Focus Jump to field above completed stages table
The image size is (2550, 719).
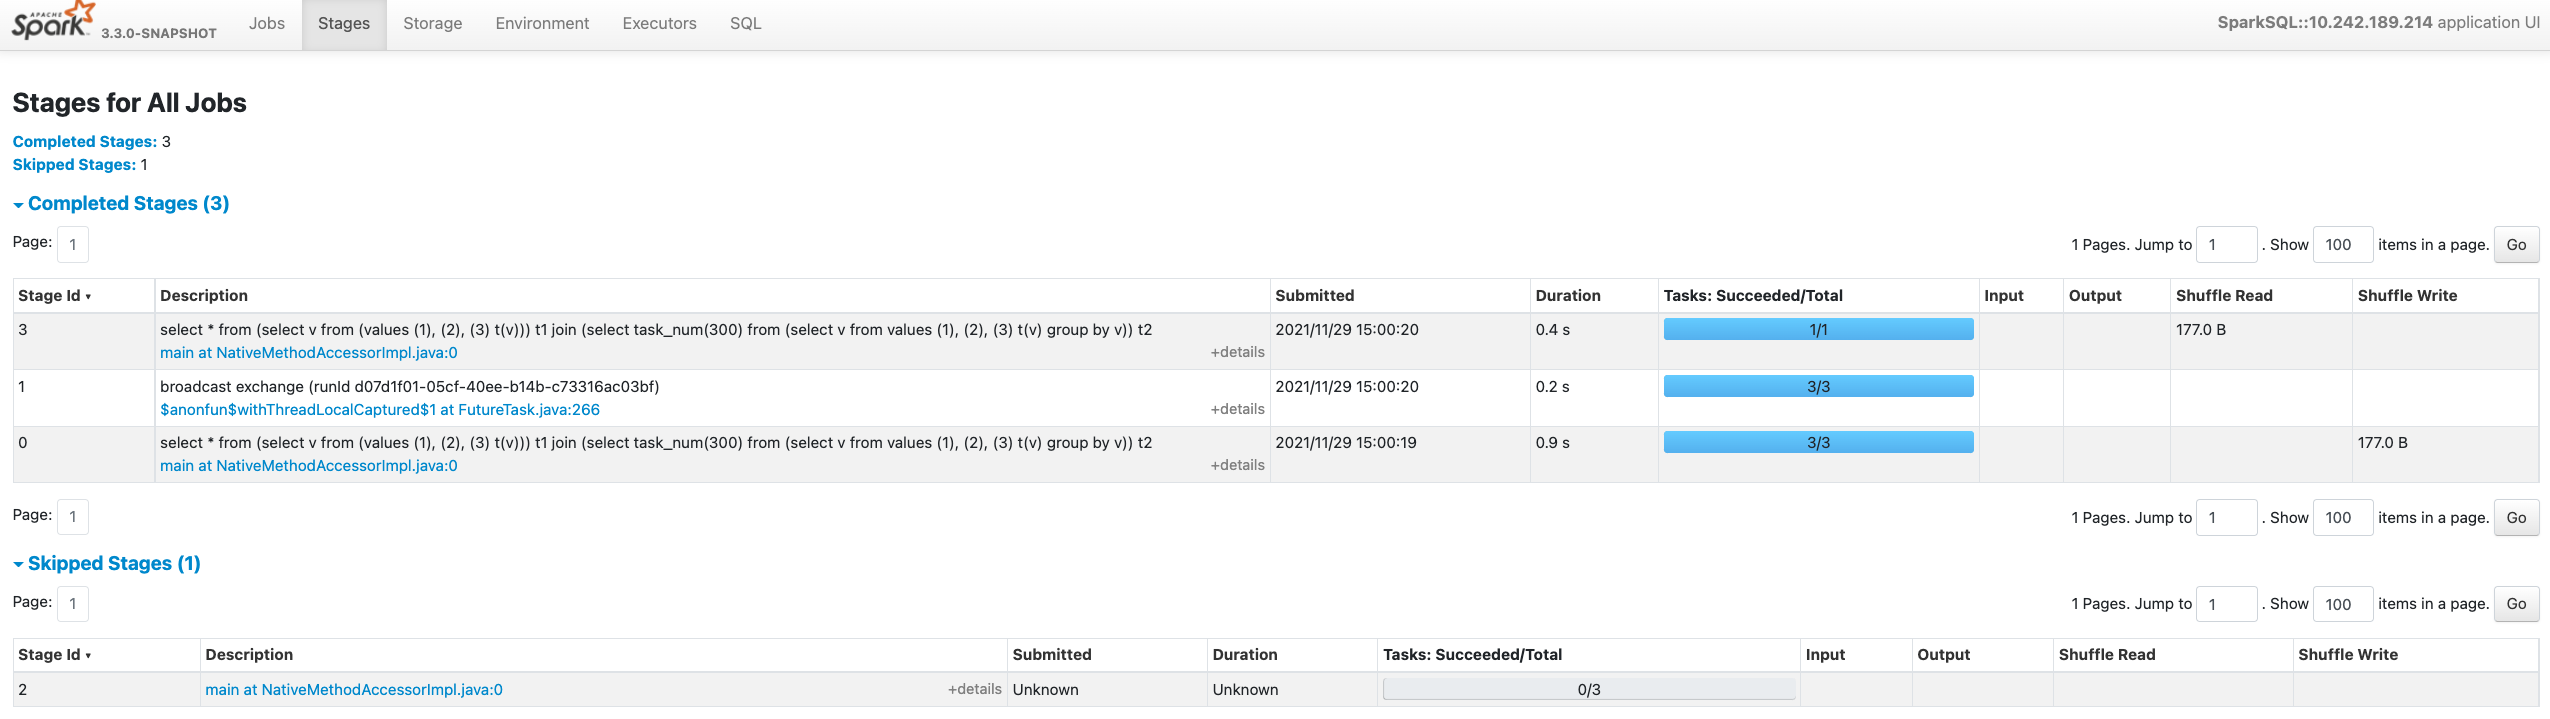(2227, 245)
